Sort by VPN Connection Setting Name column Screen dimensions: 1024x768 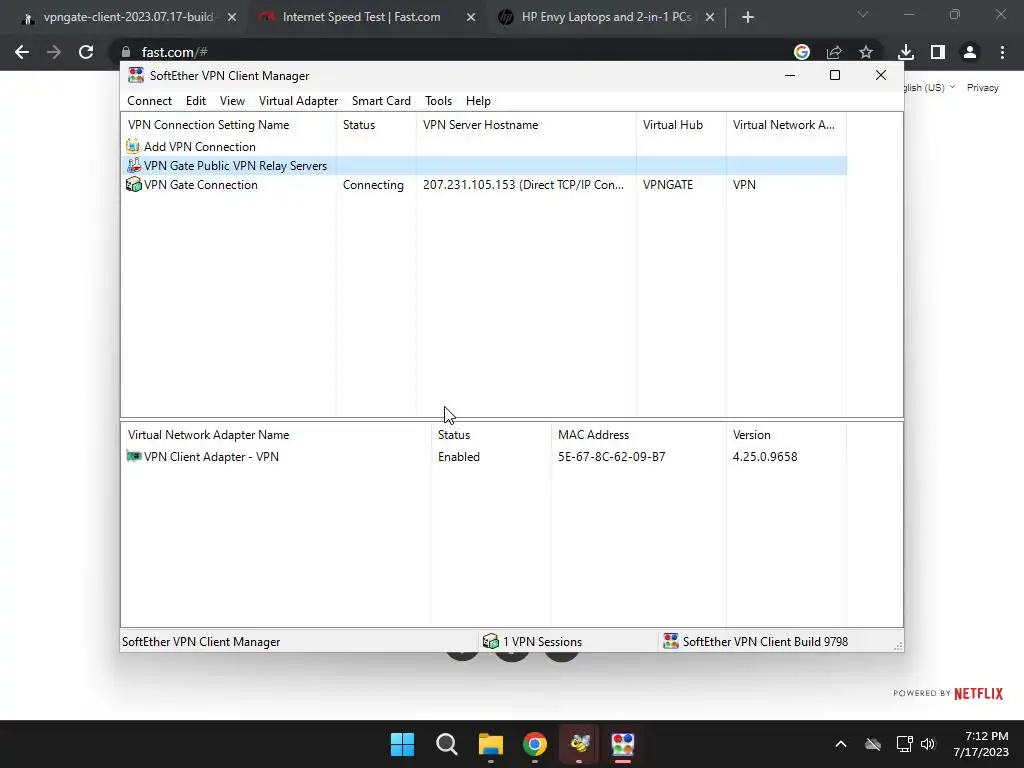coord(229,125)
